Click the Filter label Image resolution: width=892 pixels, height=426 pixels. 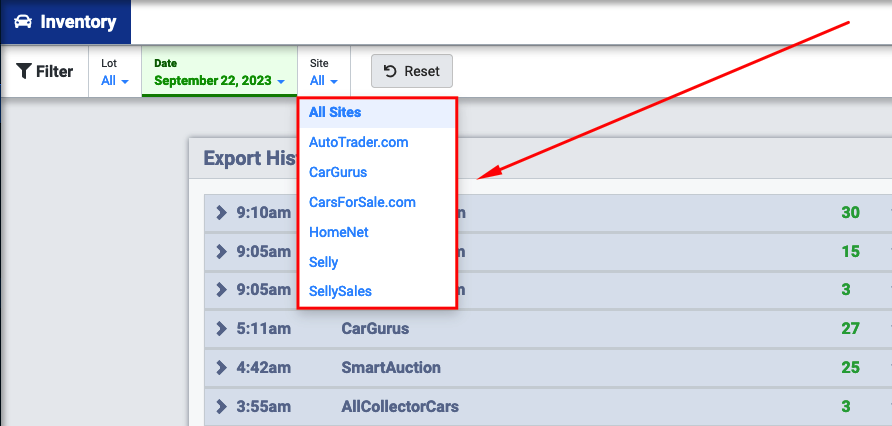55,72
